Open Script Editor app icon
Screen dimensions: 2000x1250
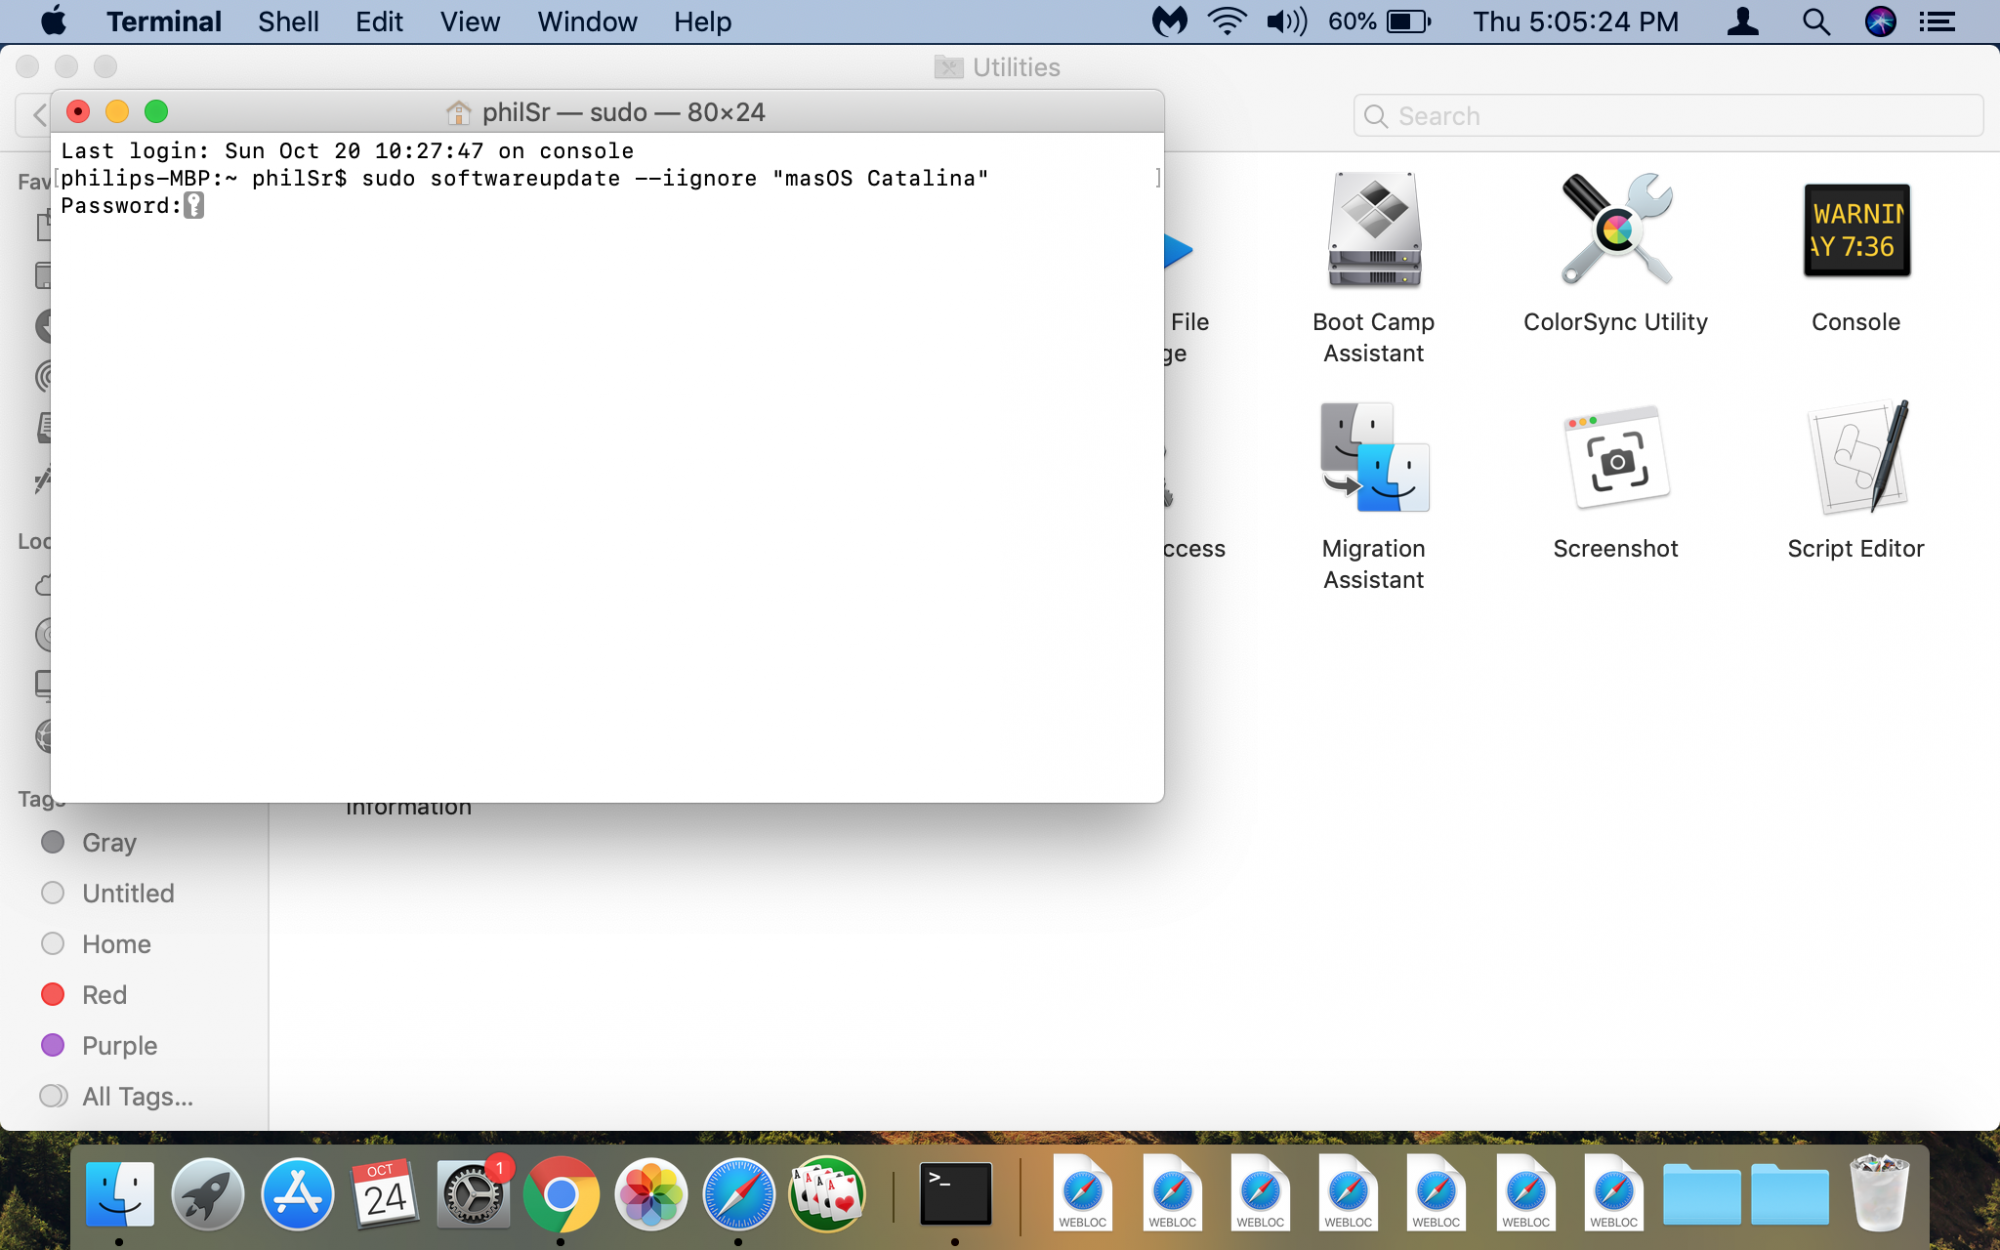1857,457
